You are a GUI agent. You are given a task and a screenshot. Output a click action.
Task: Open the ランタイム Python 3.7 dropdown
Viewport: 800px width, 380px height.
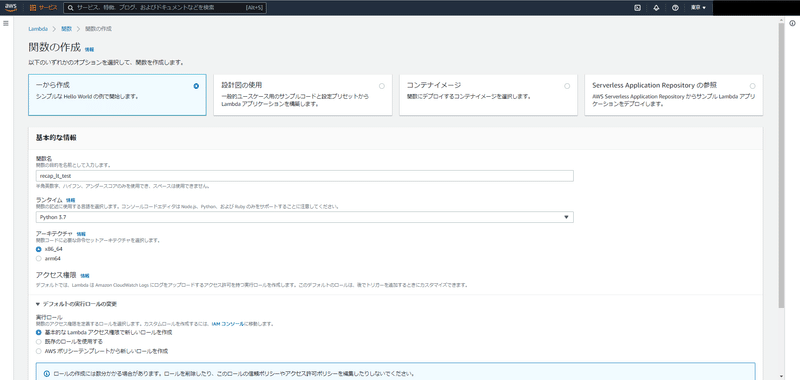305,217
